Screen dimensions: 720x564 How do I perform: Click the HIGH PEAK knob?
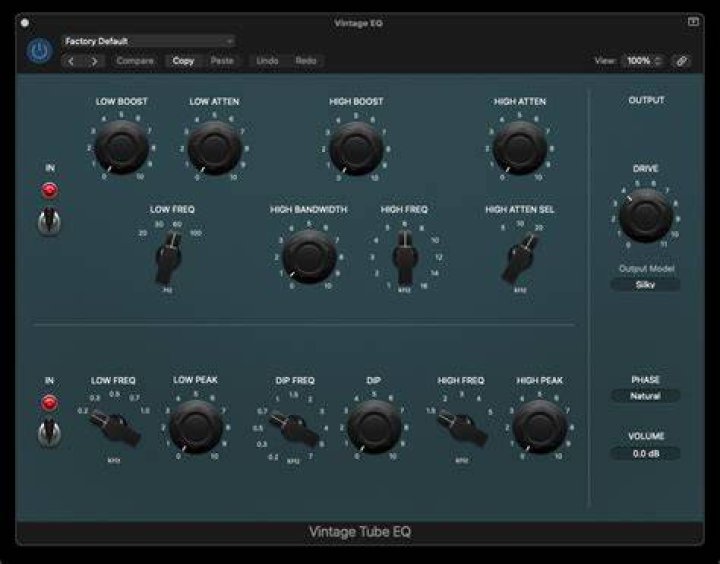pyautogui.click(x=540, y=427)
